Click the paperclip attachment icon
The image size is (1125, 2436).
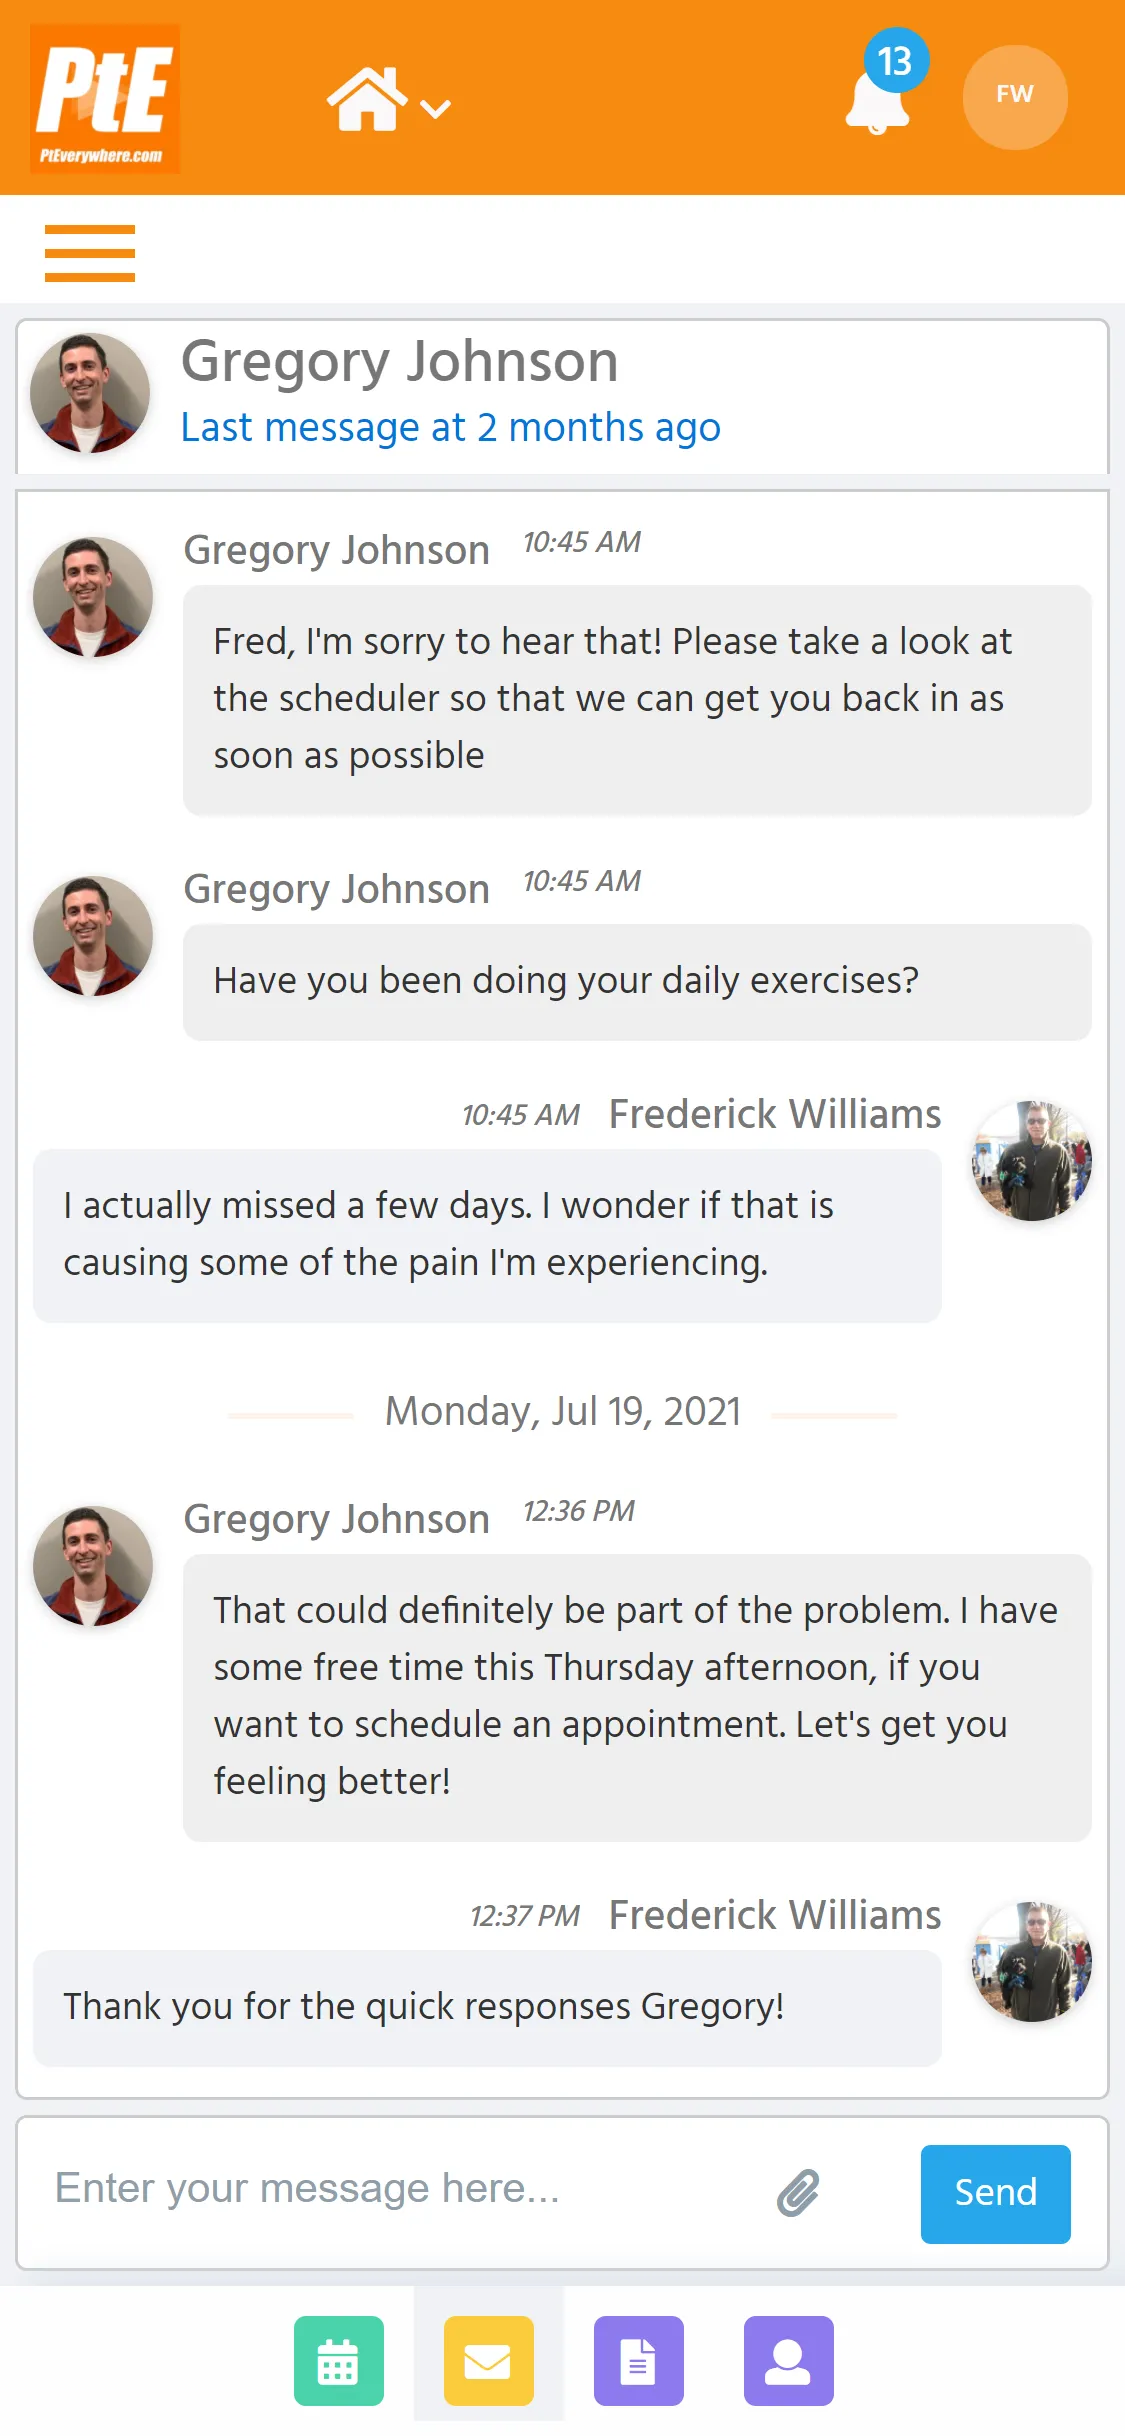click(x=798, y=2192)
